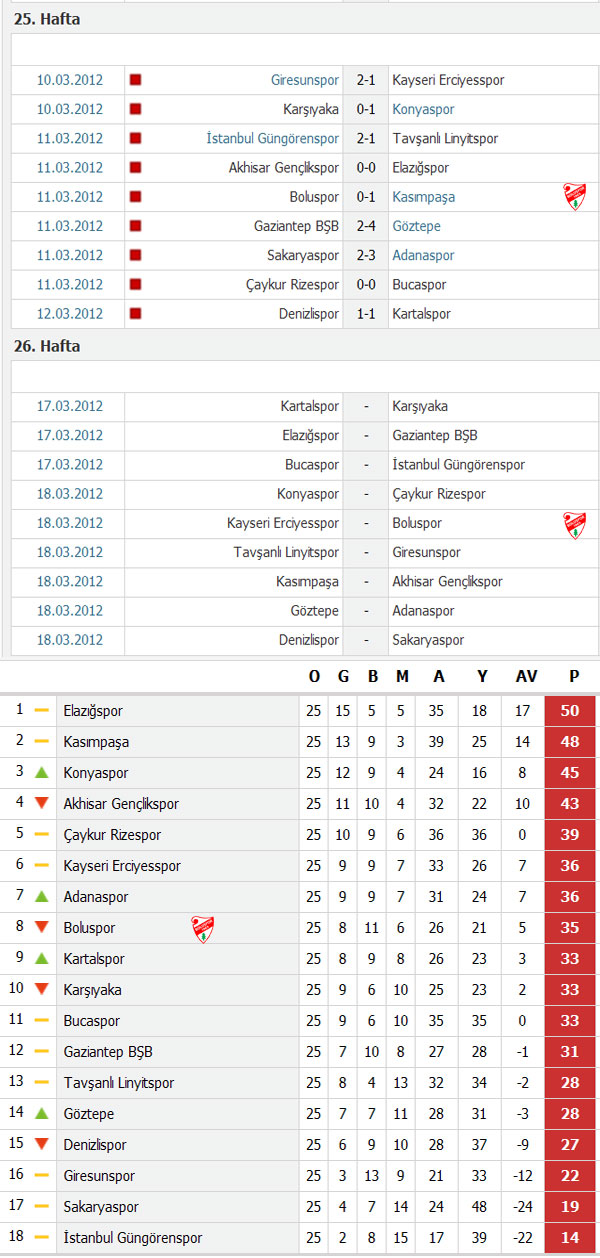The height and width of the screenshot is (1258, 600).
Task: Click red down arrow next to Denizlispor standings row
Action: pos(41,1144)
